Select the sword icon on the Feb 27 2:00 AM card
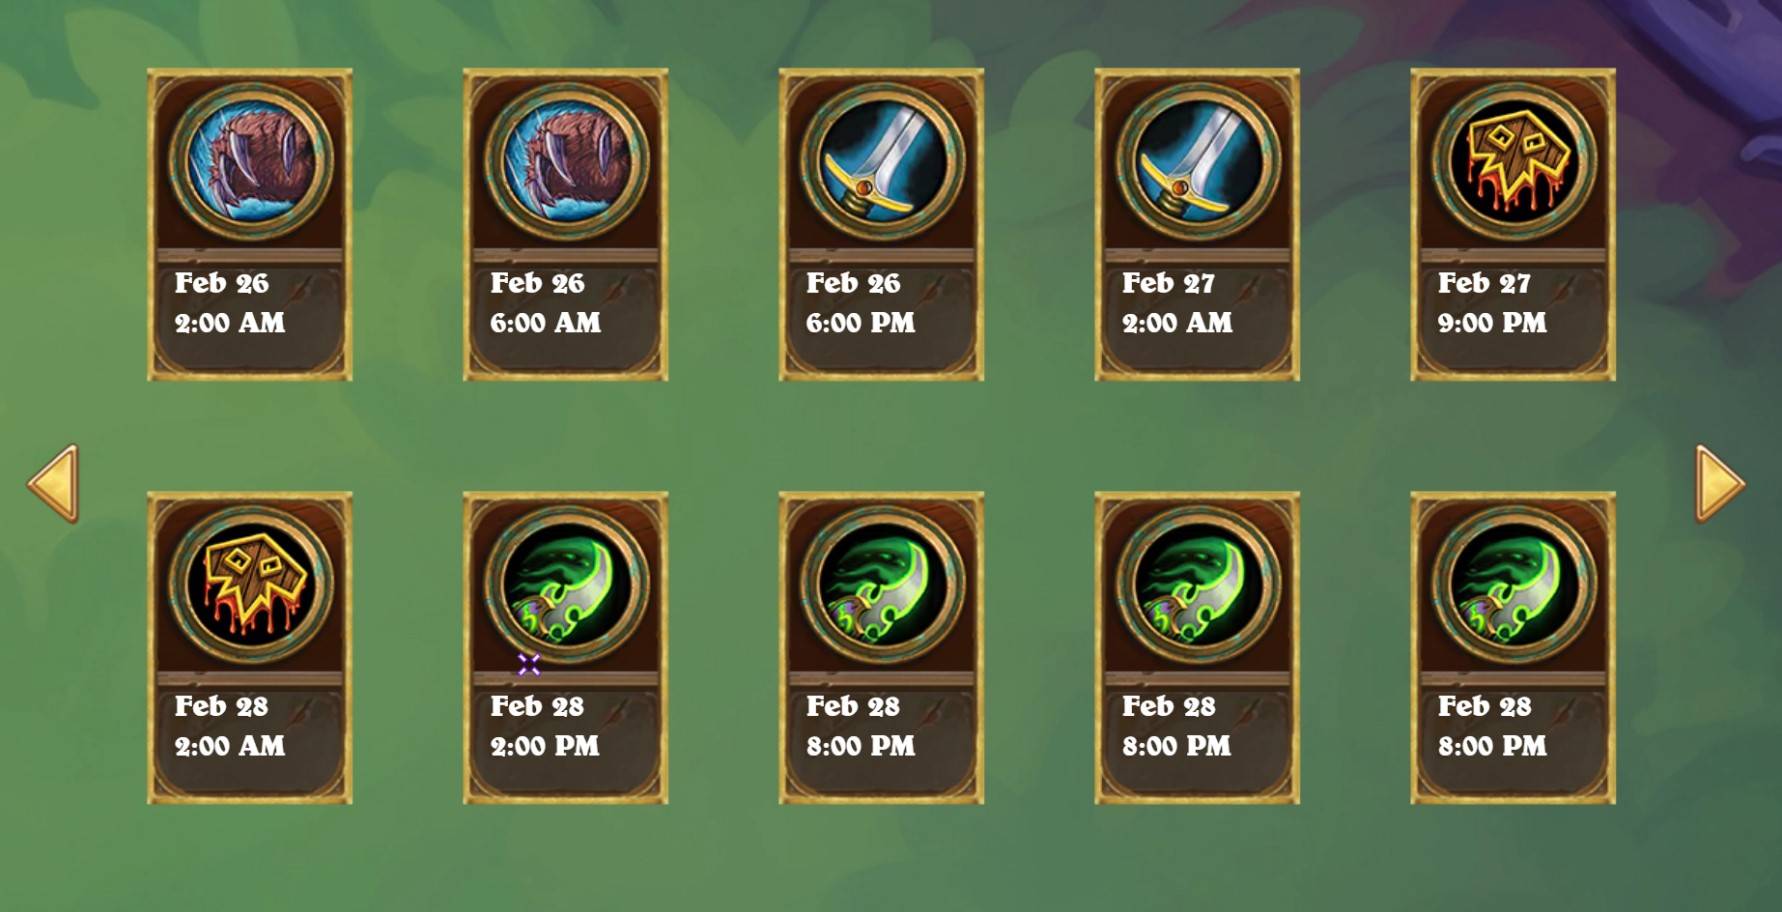The width and height of the screenshot is (1782, 912). 1198,161
